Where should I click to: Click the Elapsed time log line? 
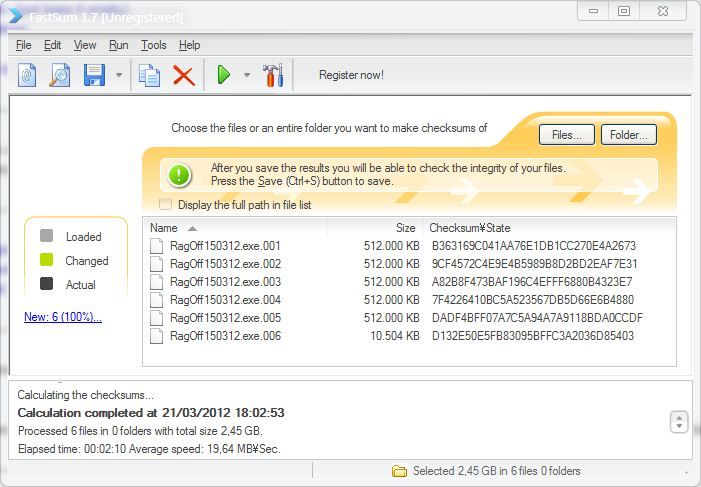tap(149, 449)
